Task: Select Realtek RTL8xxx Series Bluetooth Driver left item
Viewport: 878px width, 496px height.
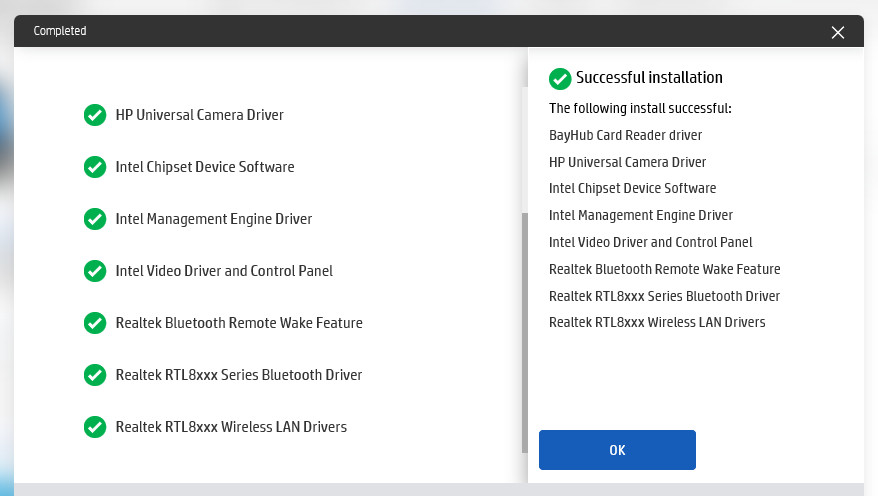Action: [239, 375]
